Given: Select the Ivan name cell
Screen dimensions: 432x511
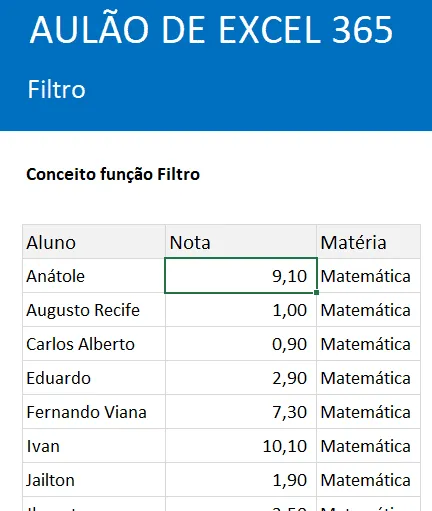Looking at the screenshot, I should click(94, 446).
